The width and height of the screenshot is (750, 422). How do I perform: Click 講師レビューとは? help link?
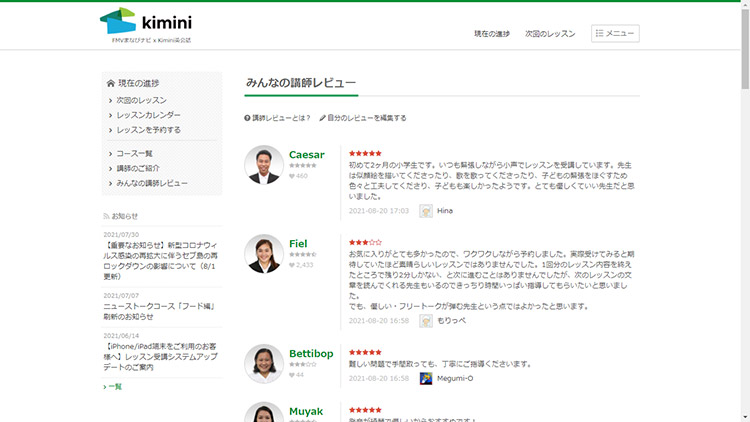coord(281,118)
